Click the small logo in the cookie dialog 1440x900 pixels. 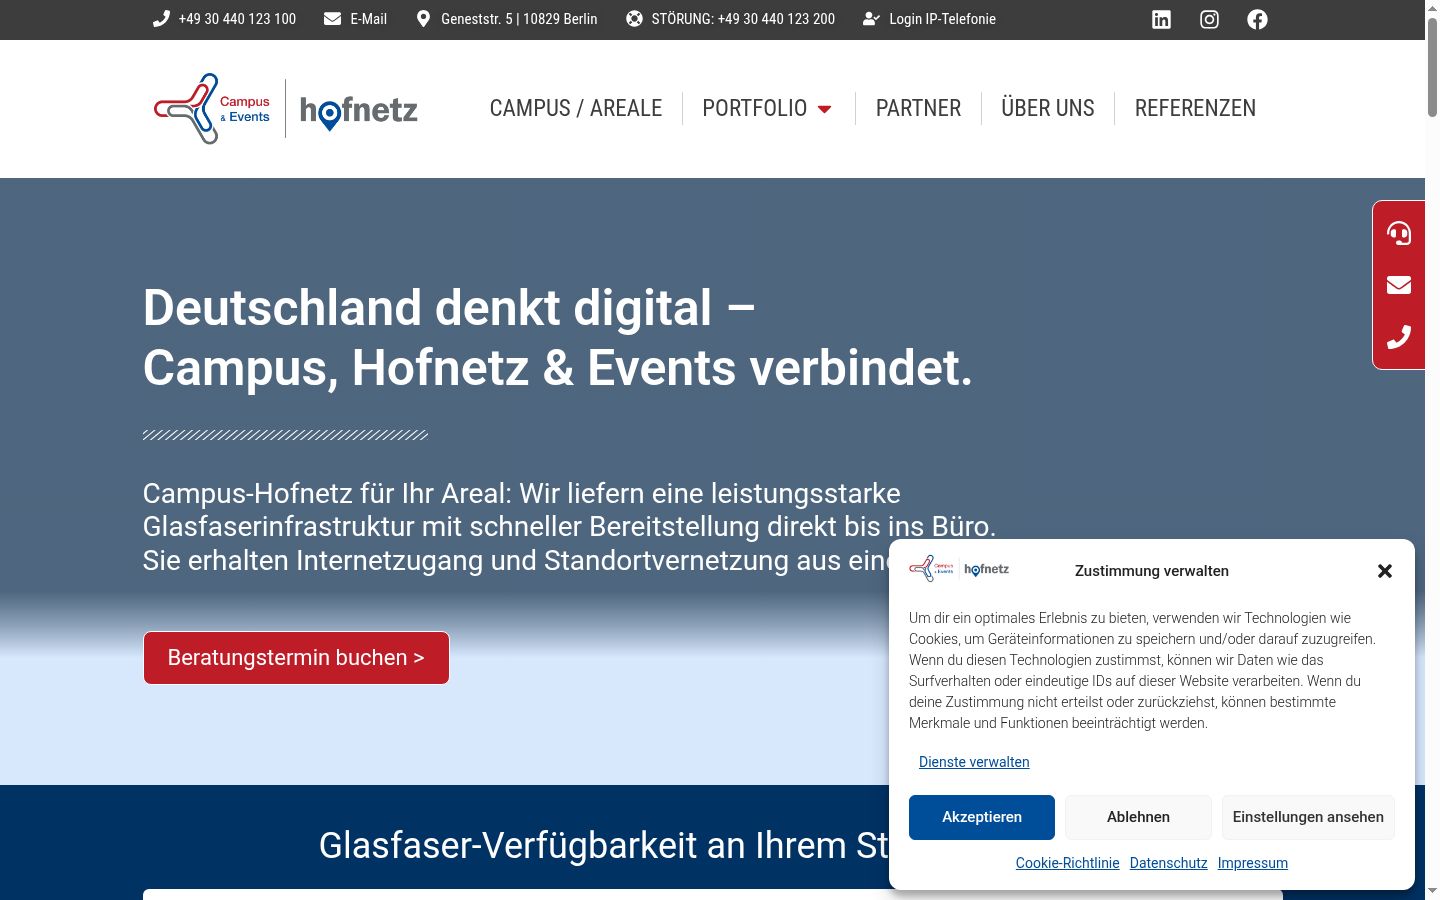959,569
